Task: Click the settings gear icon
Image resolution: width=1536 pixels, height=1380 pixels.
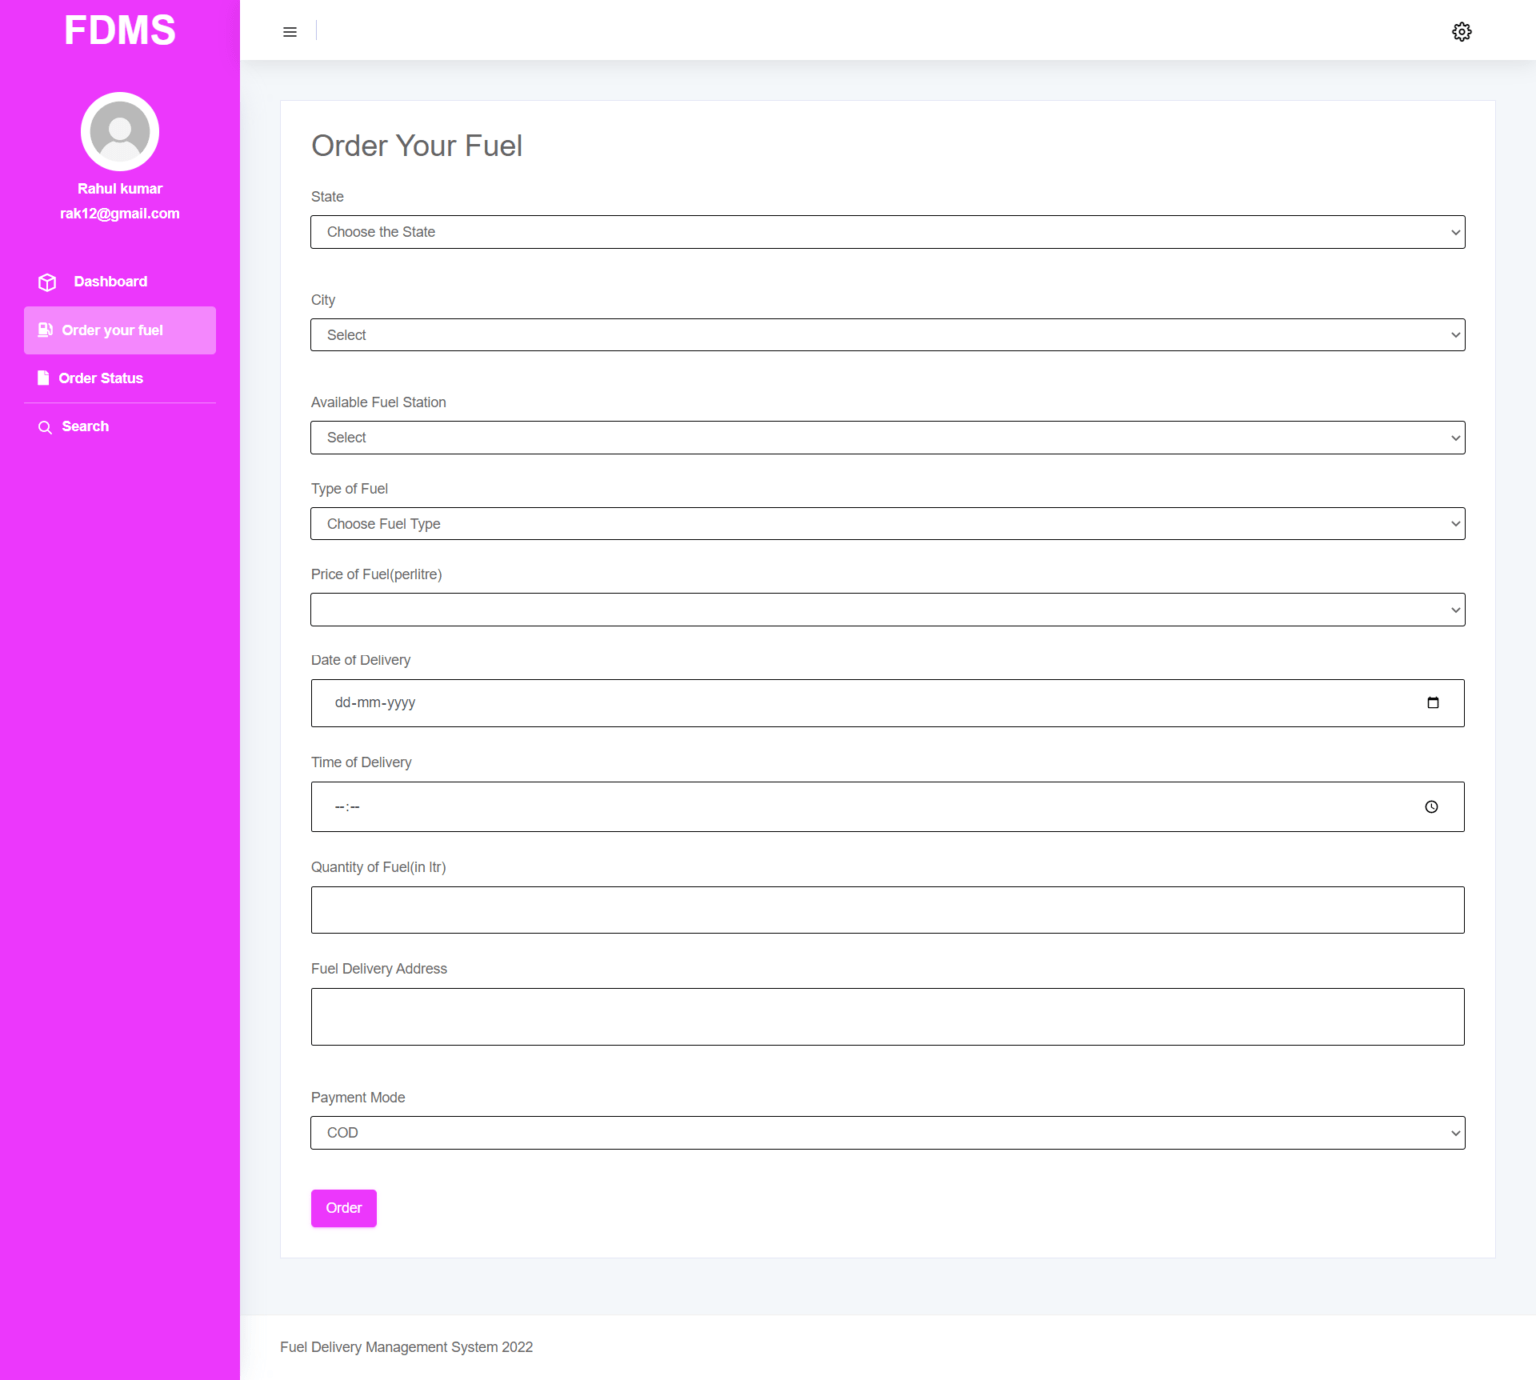Action: 1461,31
